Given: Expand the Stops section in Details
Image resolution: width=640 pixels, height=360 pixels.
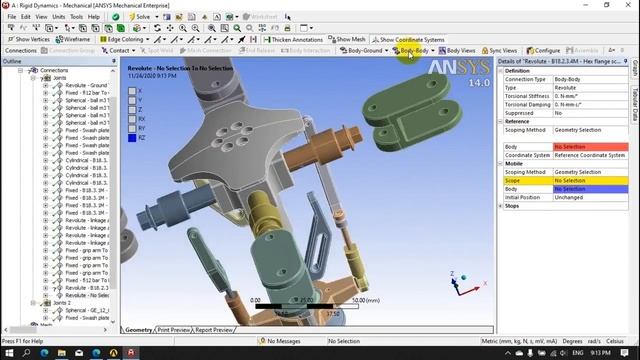Looking at the screenshot, I should point(501,206).
